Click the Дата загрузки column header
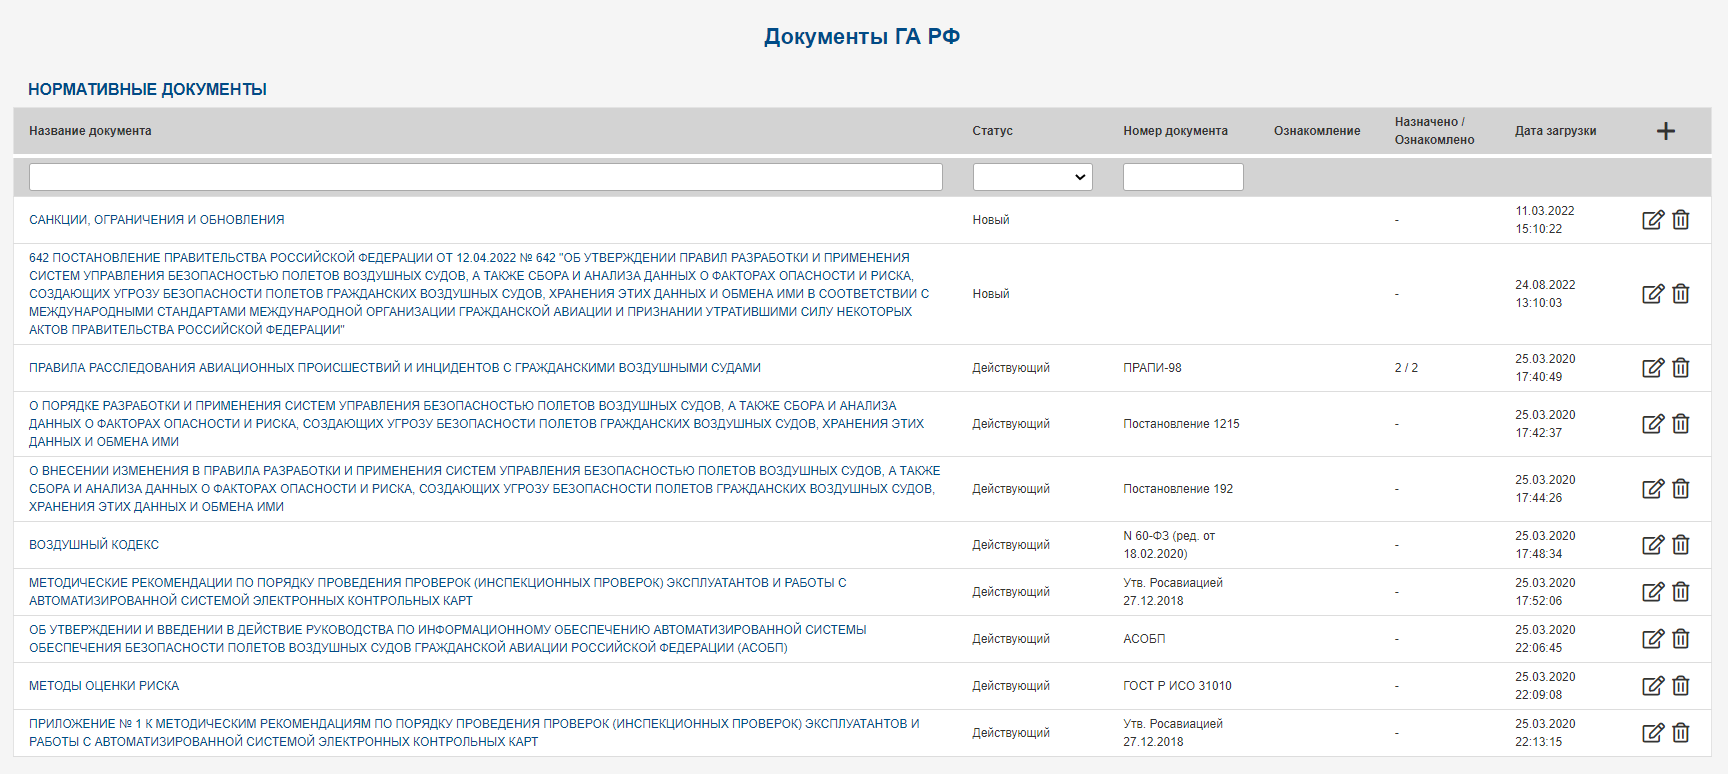 tap(1555, 131)
